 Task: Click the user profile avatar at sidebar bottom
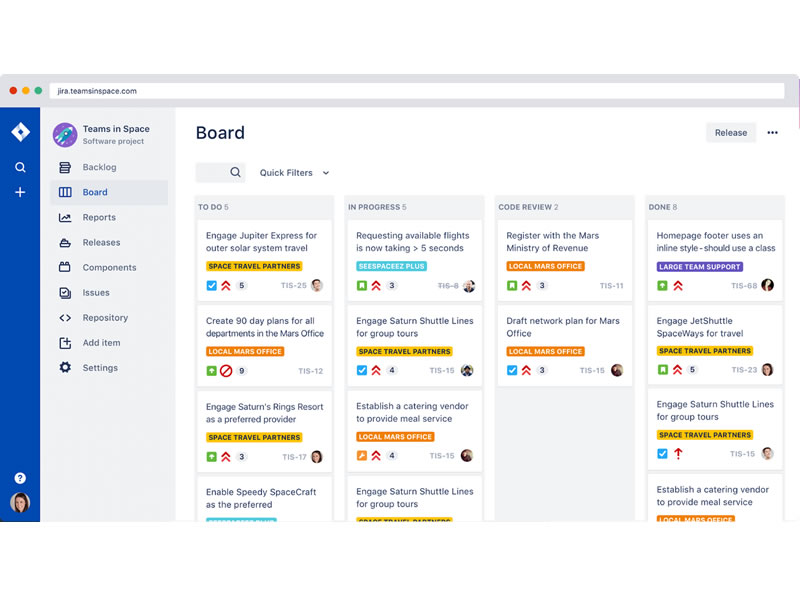click(x=20, y=503)
